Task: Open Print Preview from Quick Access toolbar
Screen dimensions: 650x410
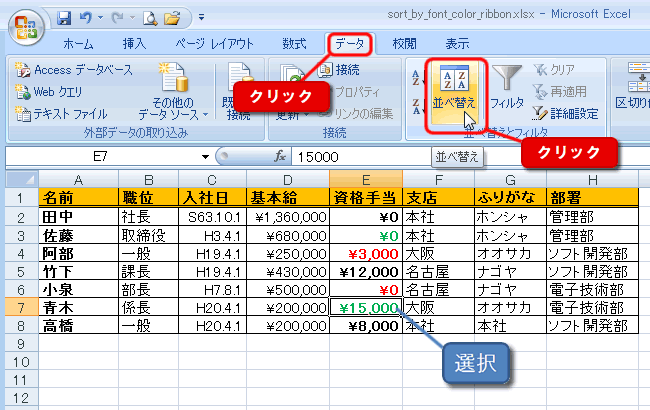Action: [x=150, y=18]
